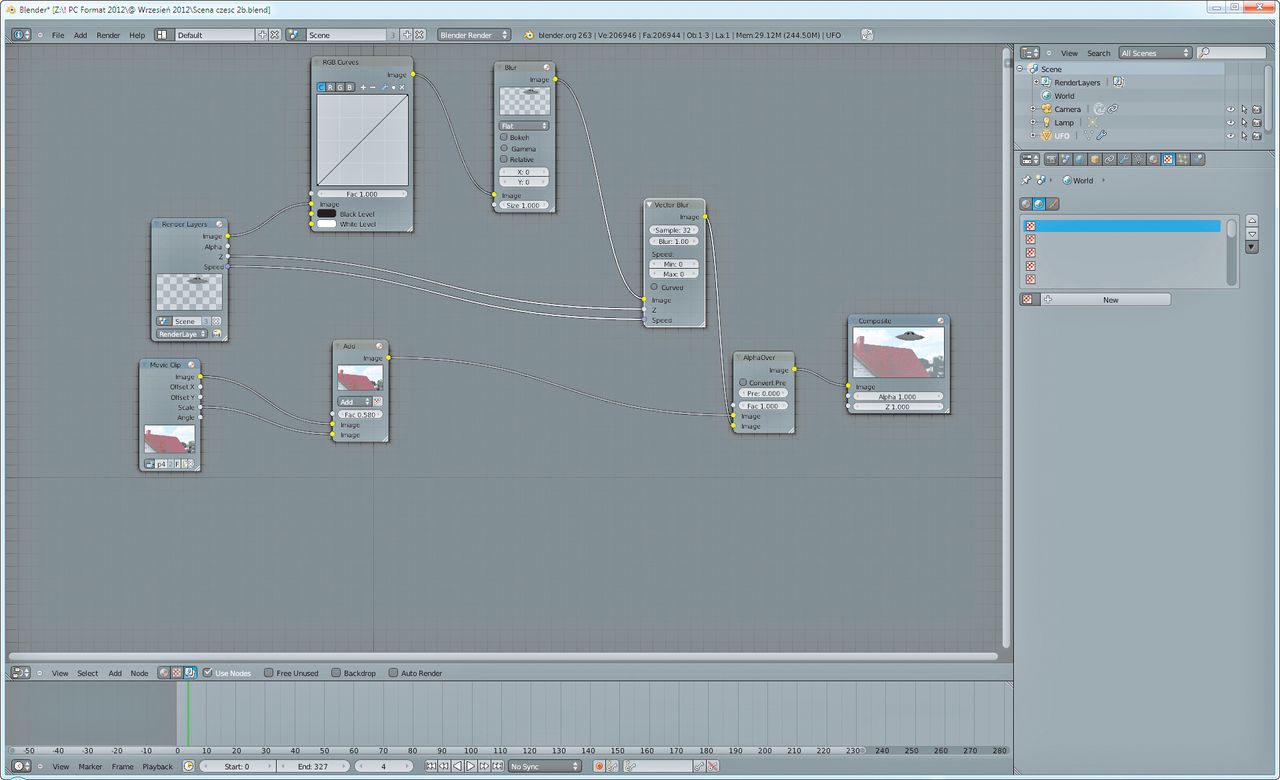The image size is (1280, 780).
Task: Open the Object Data properties tab
Action: pyautogui.click(x=1138, y=159)
